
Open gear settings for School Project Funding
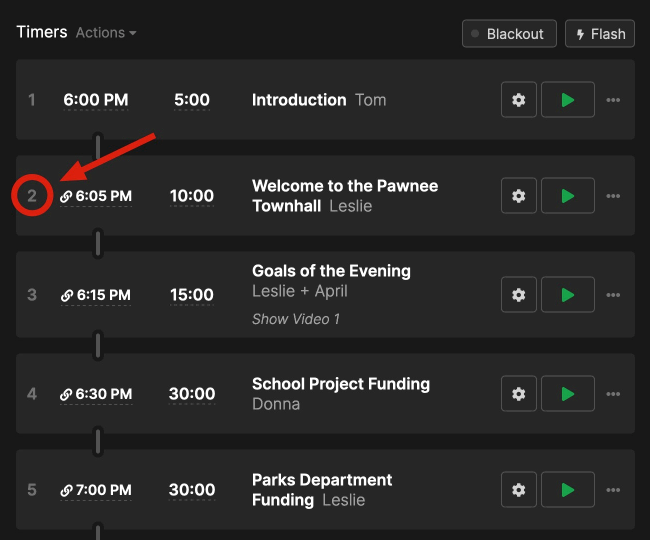519,394
